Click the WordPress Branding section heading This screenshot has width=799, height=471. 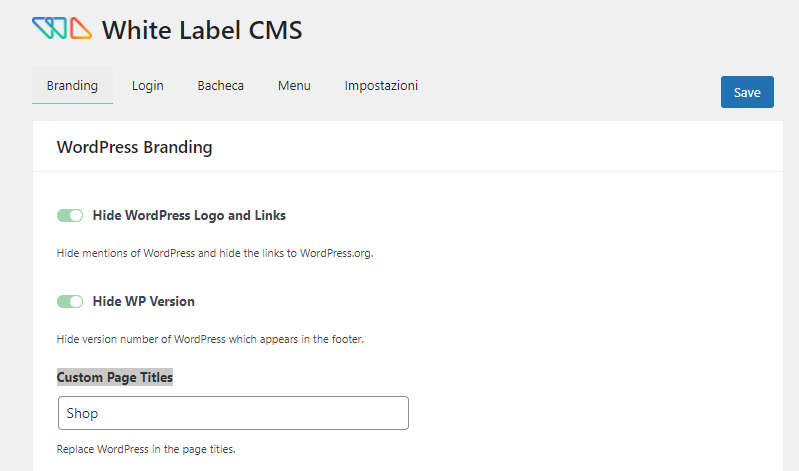[134, 147]
